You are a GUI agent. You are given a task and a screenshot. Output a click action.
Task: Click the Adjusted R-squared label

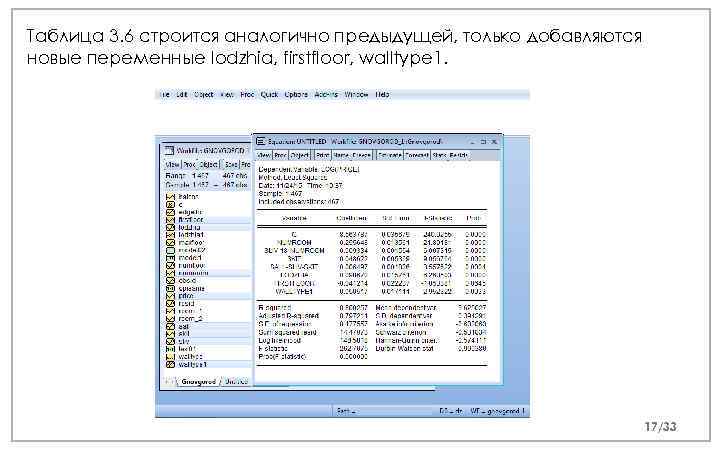click(289, 316)
